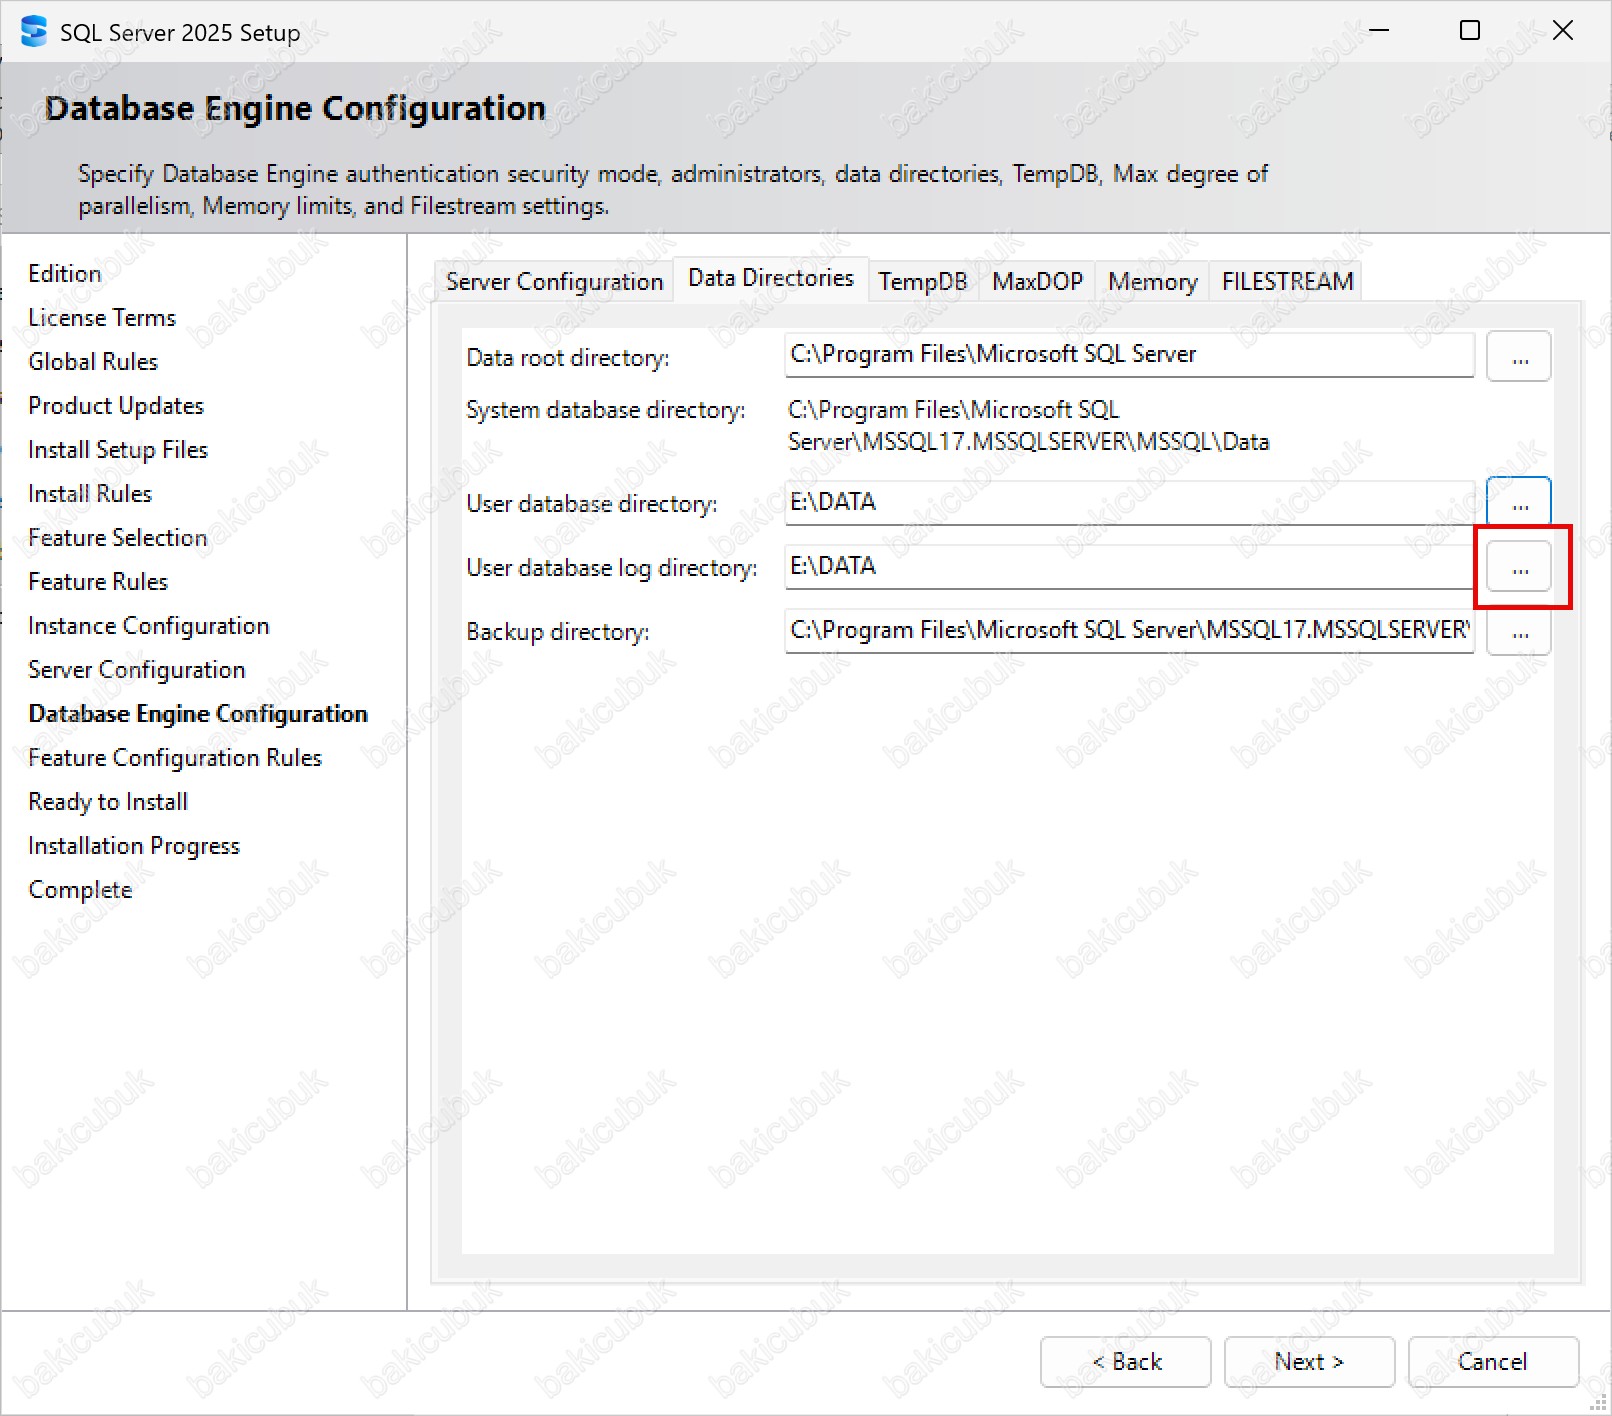Minimize the SQL Server Setup window
1612x1416 pixels.
[x=1379, y=31]
